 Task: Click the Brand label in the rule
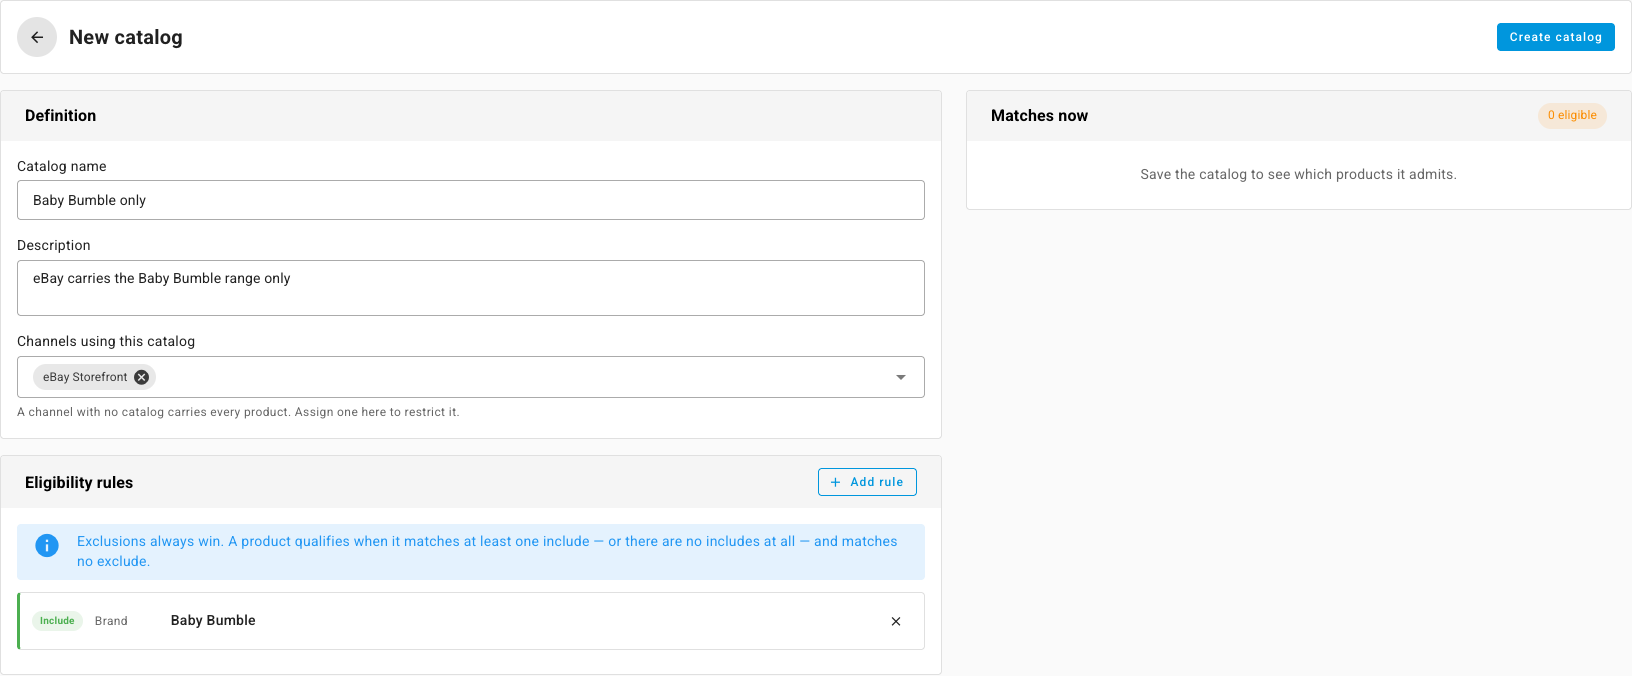click(x=111, y=621)
